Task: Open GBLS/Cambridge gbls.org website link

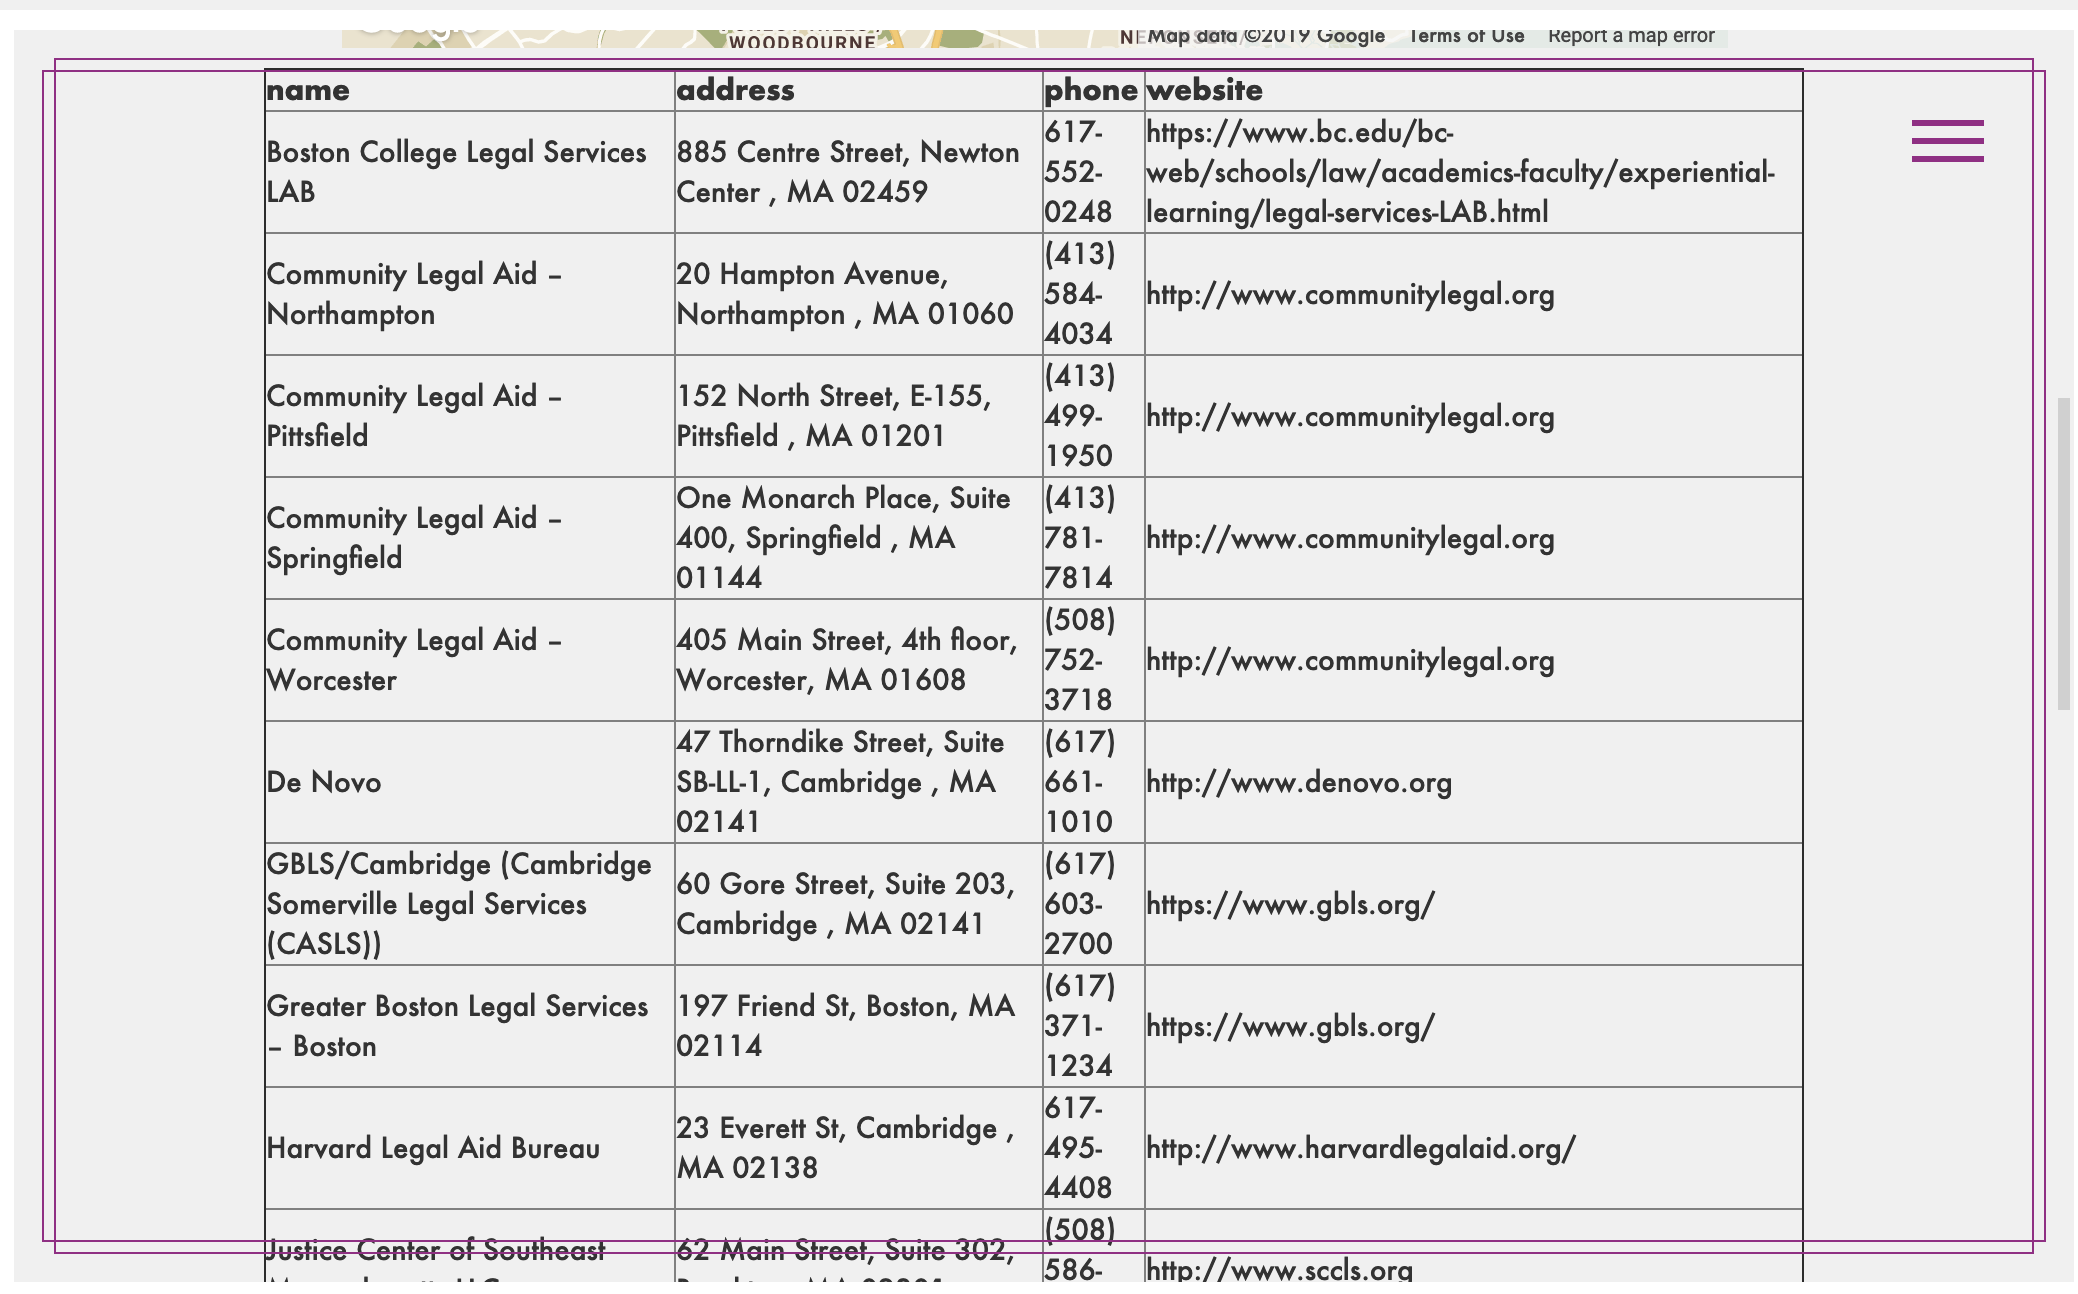Action: (x=1289, y=905)
